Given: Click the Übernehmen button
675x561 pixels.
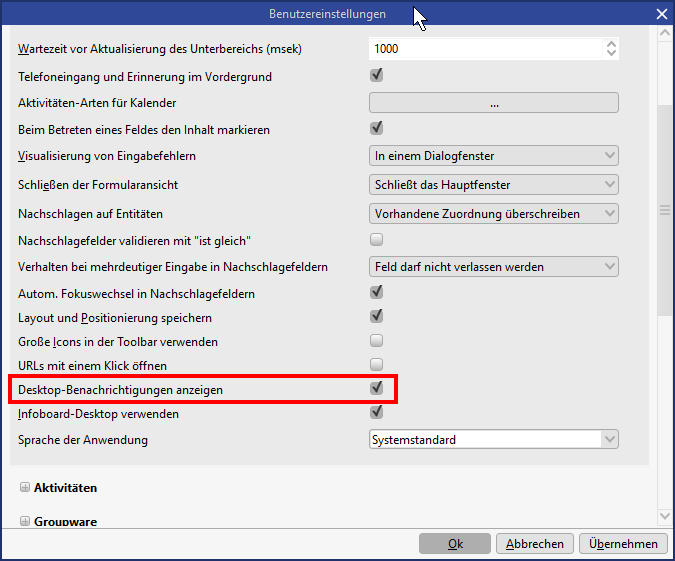Looking at the screenshot, I should pos(623,544).
